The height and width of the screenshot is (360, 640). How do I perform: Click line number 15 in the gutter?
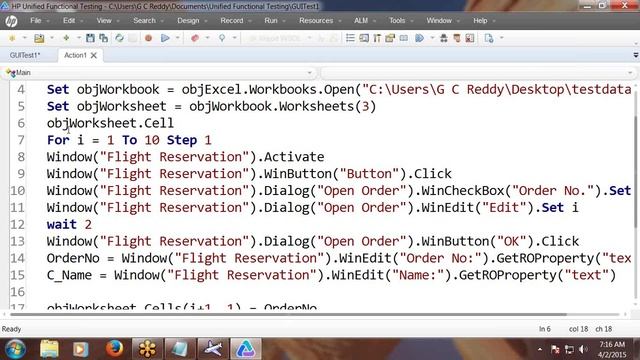(x=18, y=275)
